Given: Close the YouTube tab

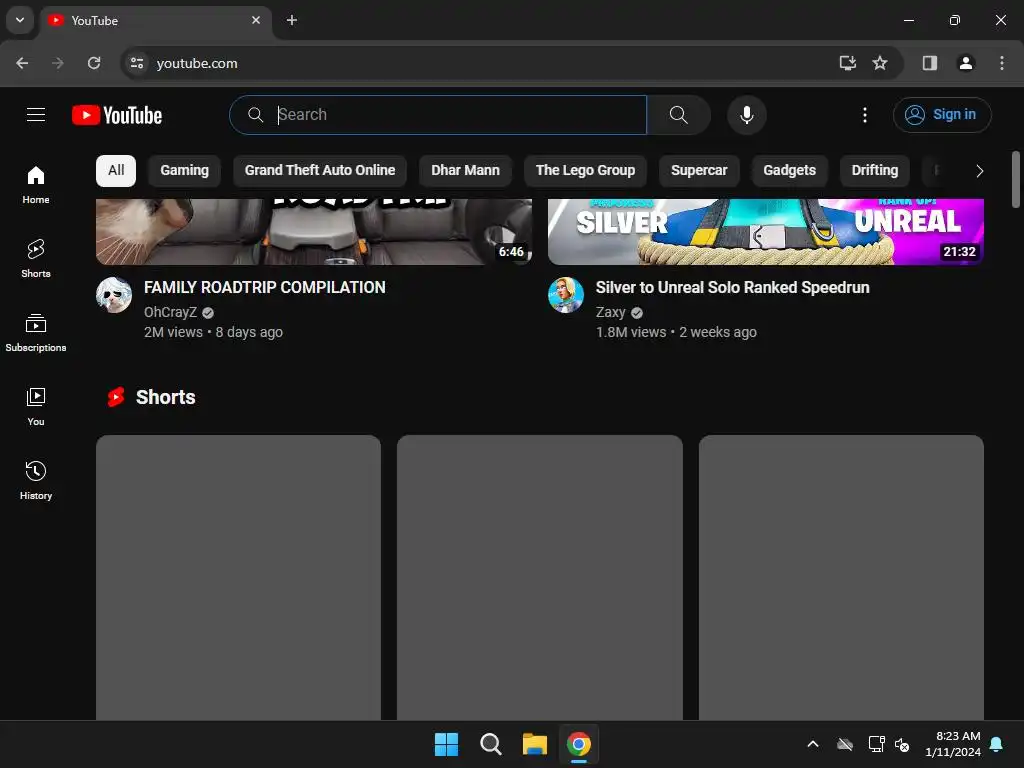Looking at the screenshot, I should click(x=256, y=20).
